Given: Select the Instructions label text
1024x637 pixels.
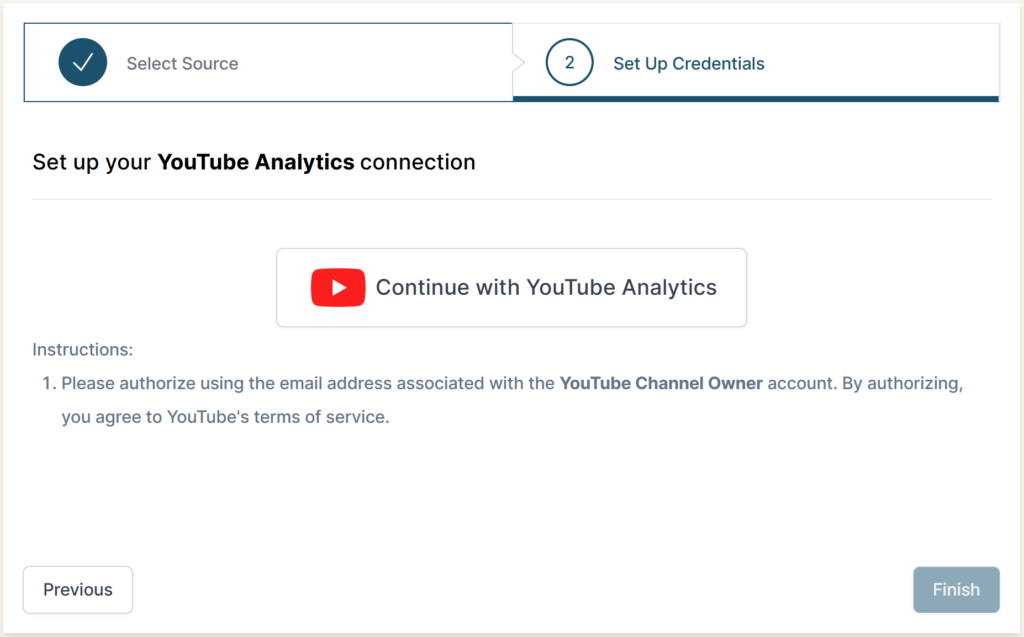Looking at the screenshot, I should (x=82, y=349).
